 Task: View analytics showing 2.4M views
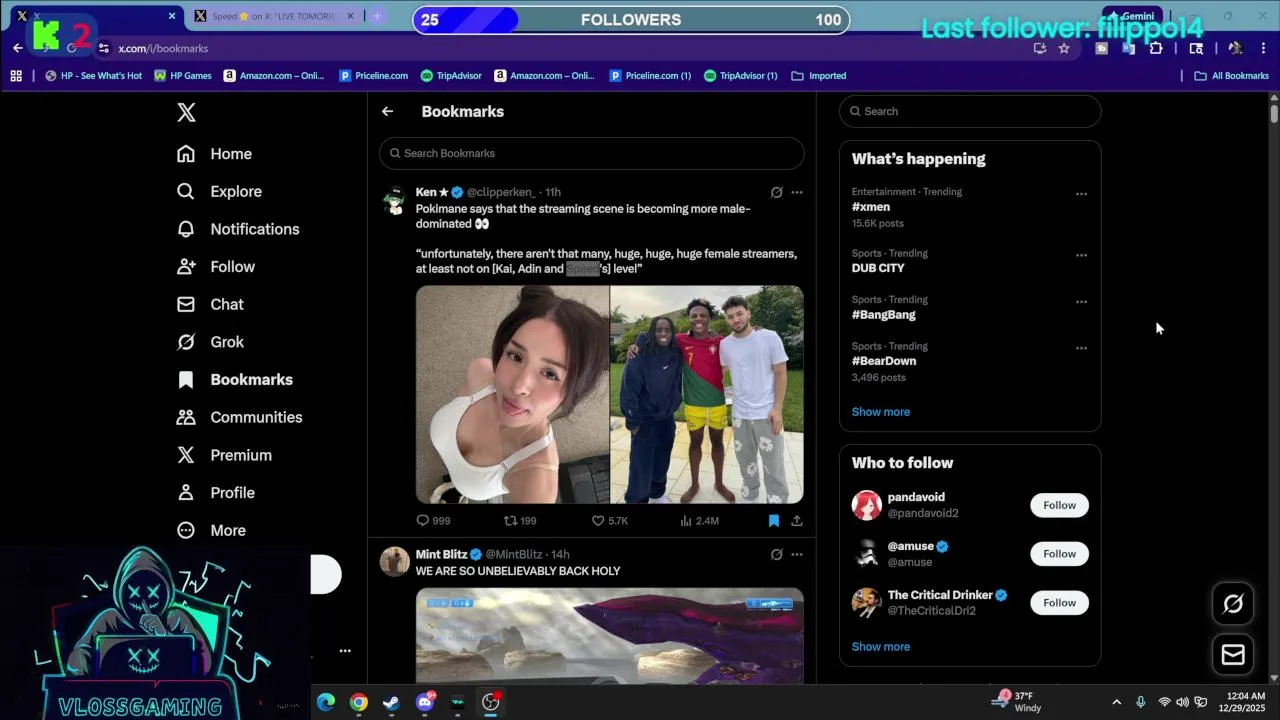(x=699, y=521)
